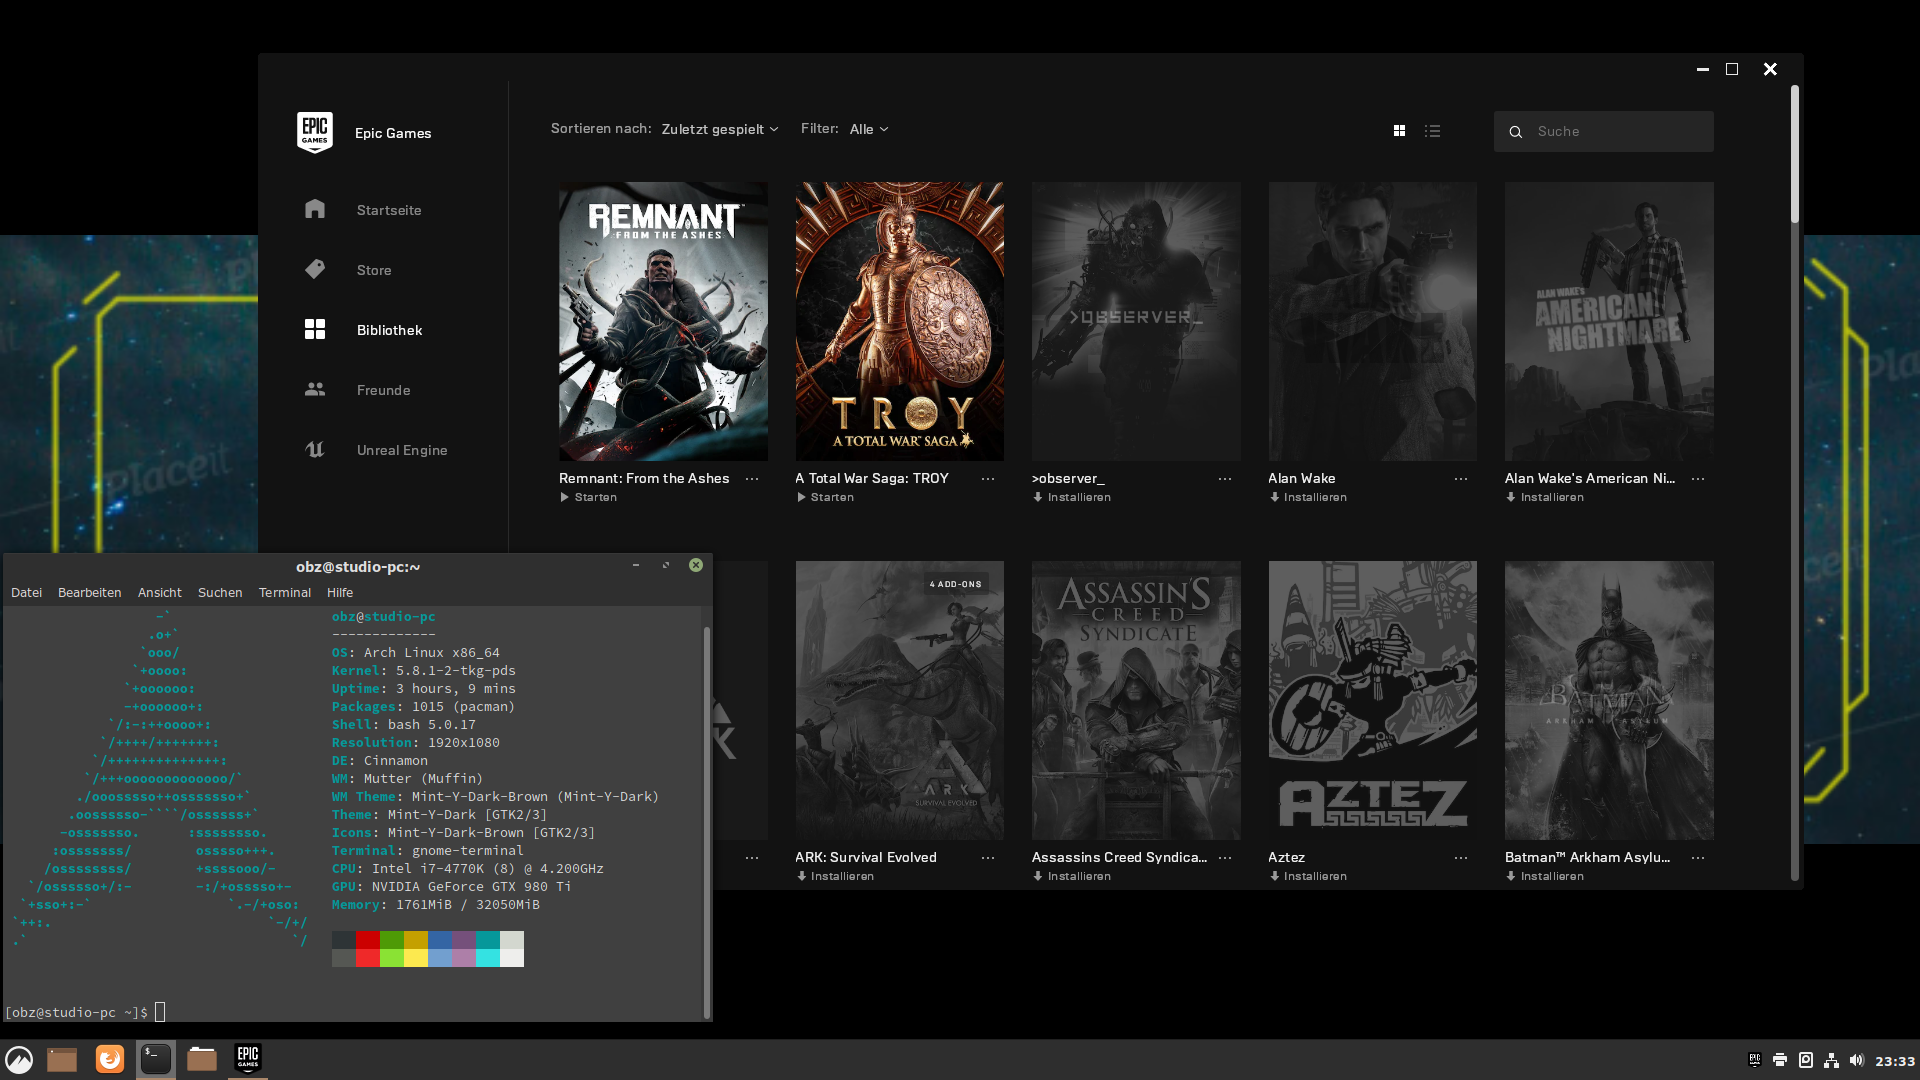Open the Startseite home icon
The width and height of the screenshot is (1920, 1080).
315,209
